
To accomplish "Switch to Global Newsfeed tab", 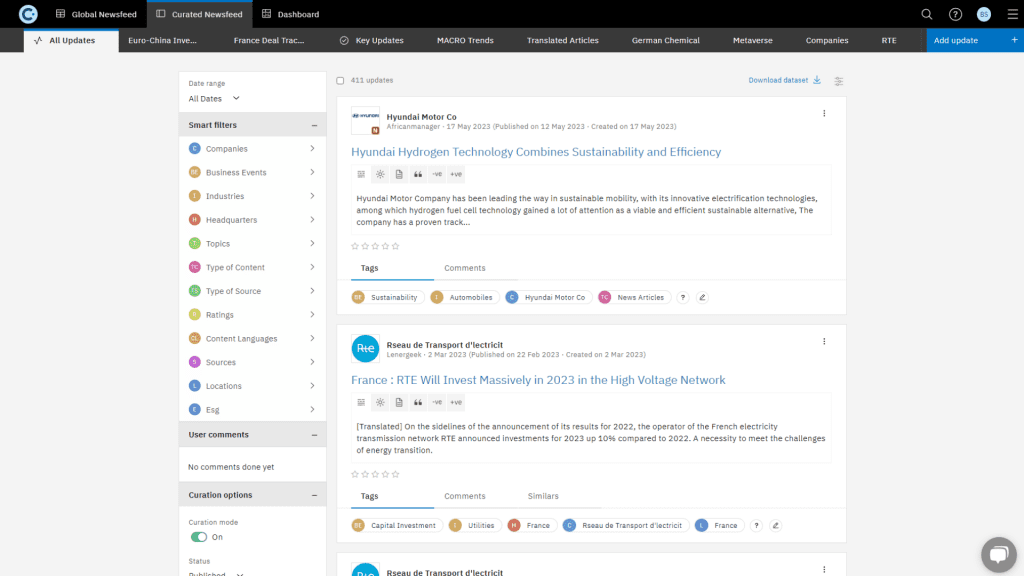I will [97, 14].
